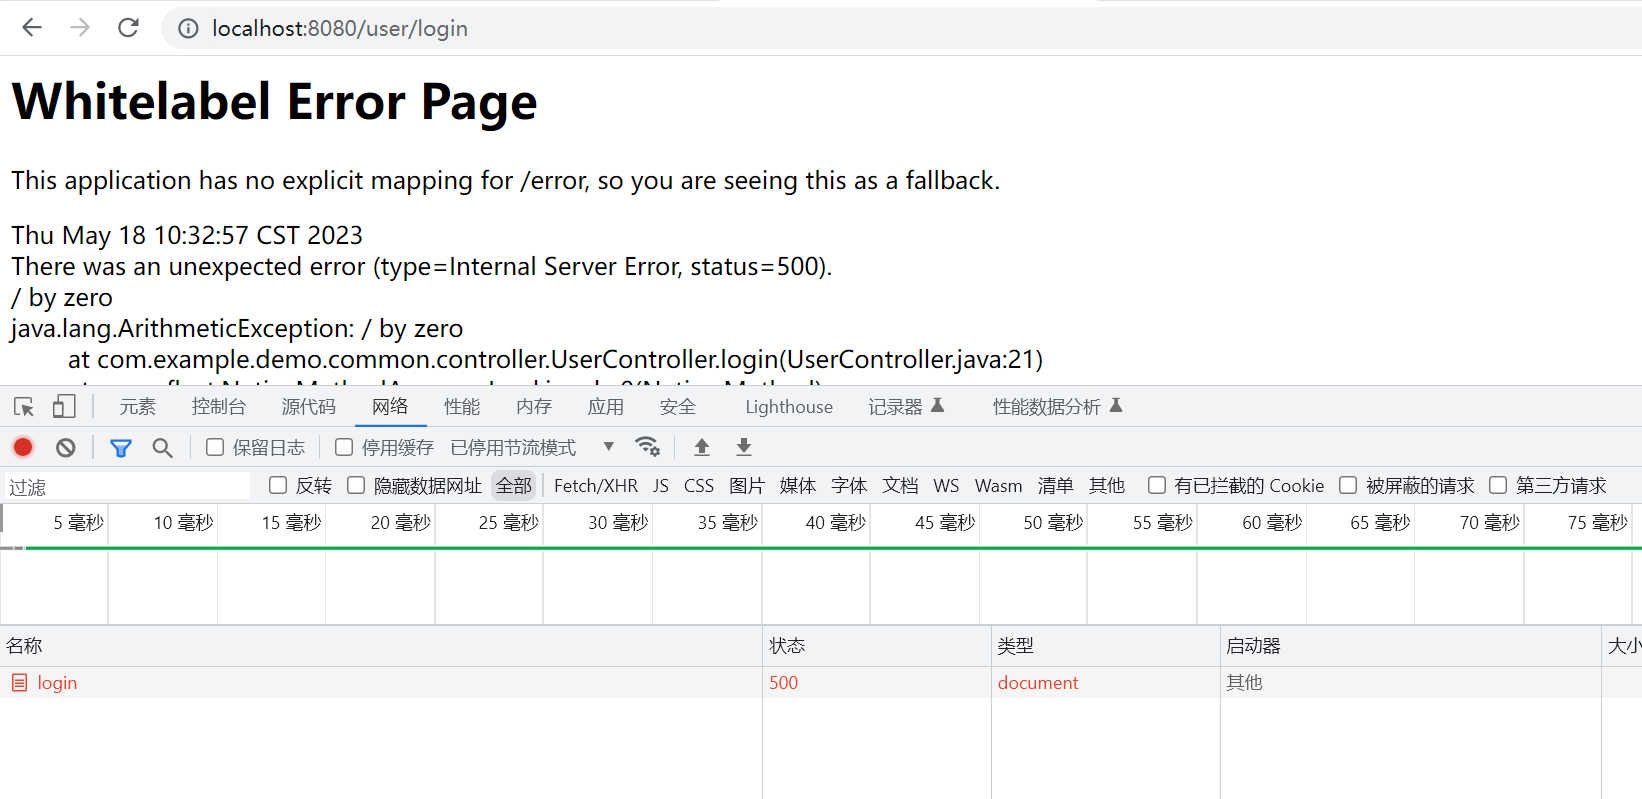The image size is (1642, 799).
Task: Activate the inspect element picker icon
Action: coord(24,407)
